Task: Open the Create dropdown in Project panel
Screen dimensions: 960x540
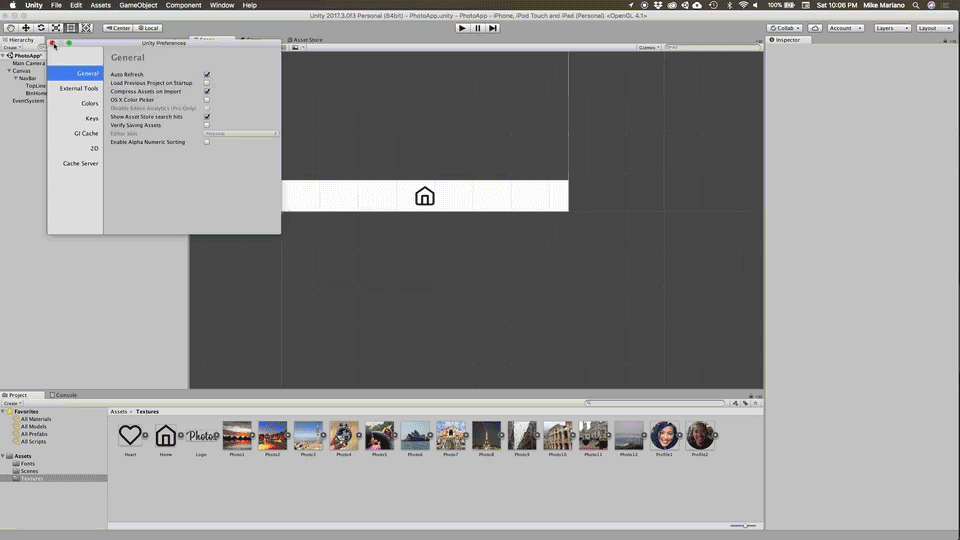Action: 12,403
